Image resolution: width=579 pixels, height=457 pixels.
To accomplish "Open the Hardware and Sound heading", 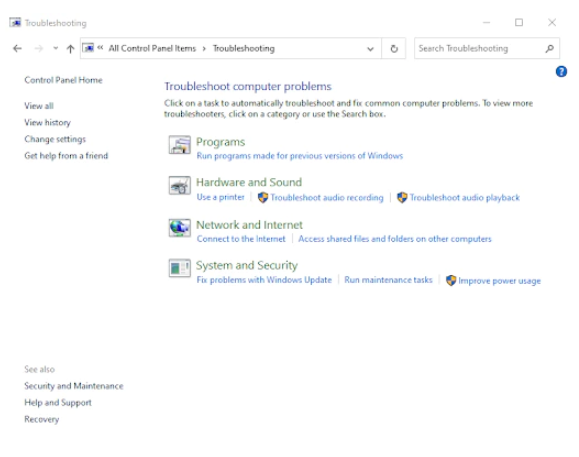I will pos(249,182).
